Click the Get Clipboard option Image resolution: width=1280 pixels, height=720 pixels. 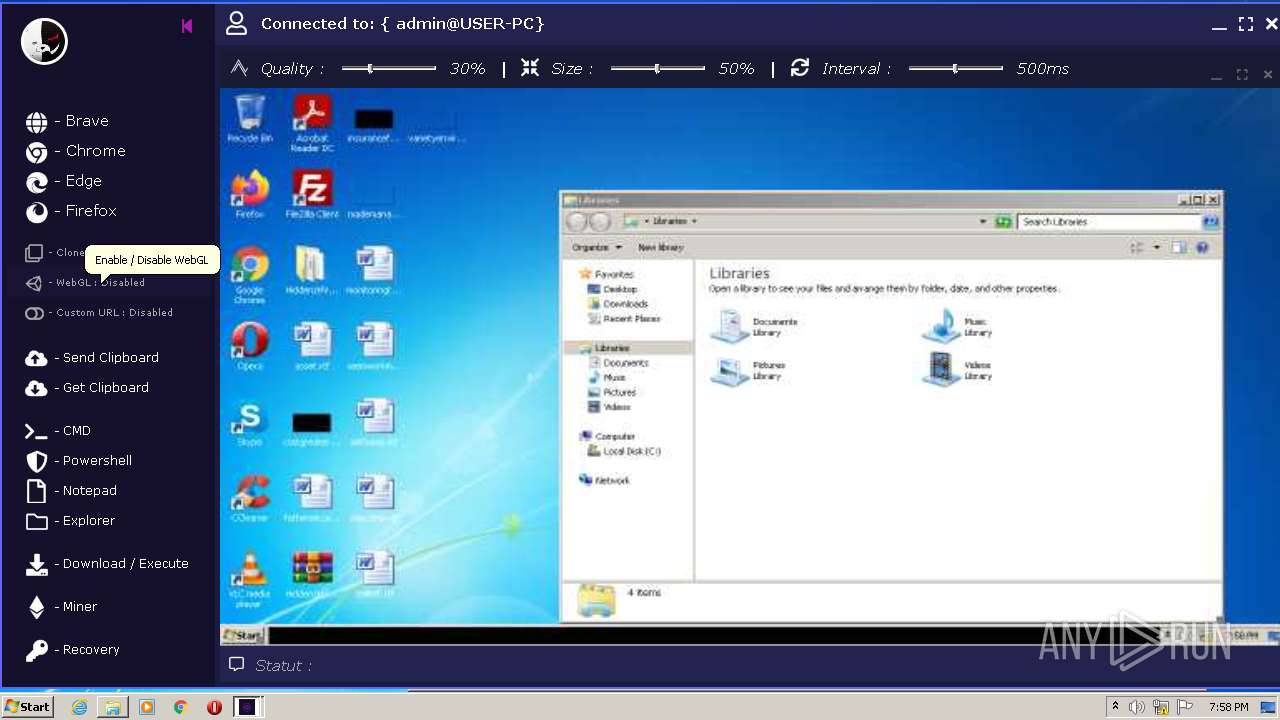point(87,388)
